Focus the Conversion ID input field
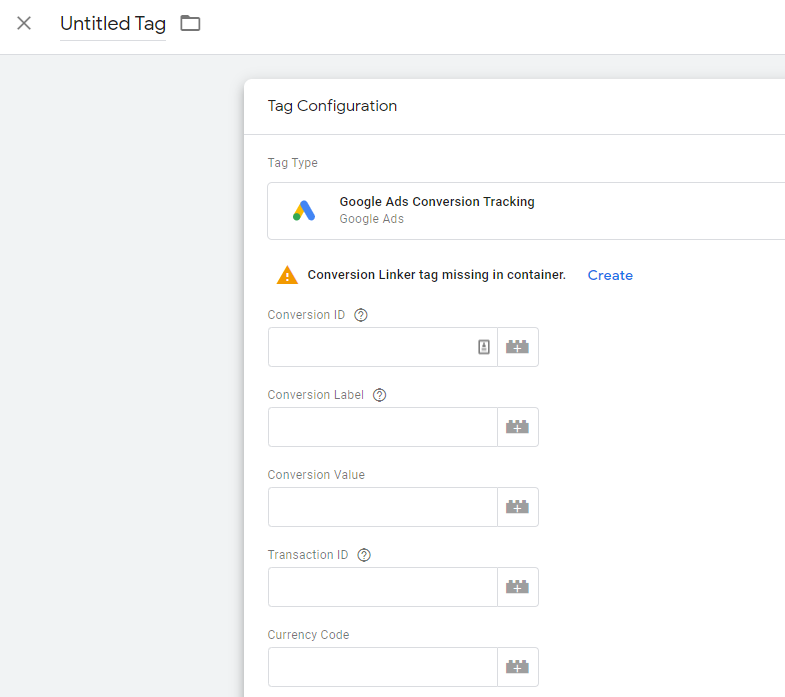Screen dimensions: 785x697 372,347
